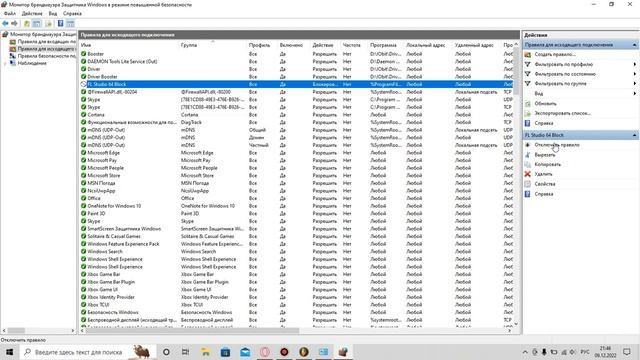The height and width of the screenshot is (360, 640).
Task: Select the FL Studio 64 Block rule
Action: pyautogui.click(x=297, y=84)
